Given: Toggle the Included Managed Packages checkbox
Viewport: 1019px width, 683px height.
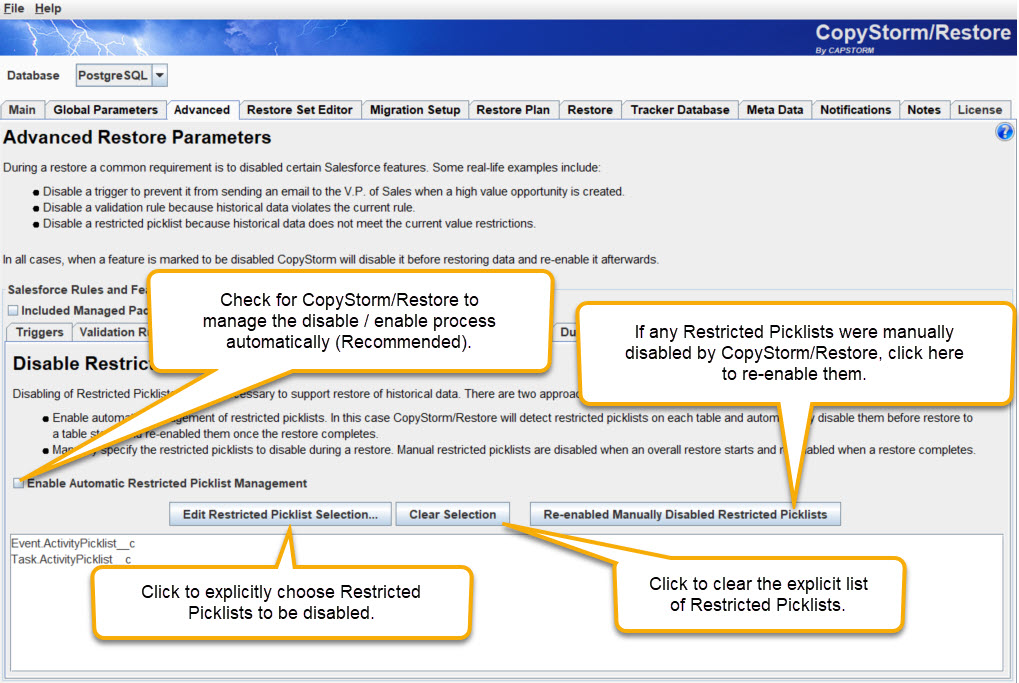Looking at the screenshot, I should (13, 311).
